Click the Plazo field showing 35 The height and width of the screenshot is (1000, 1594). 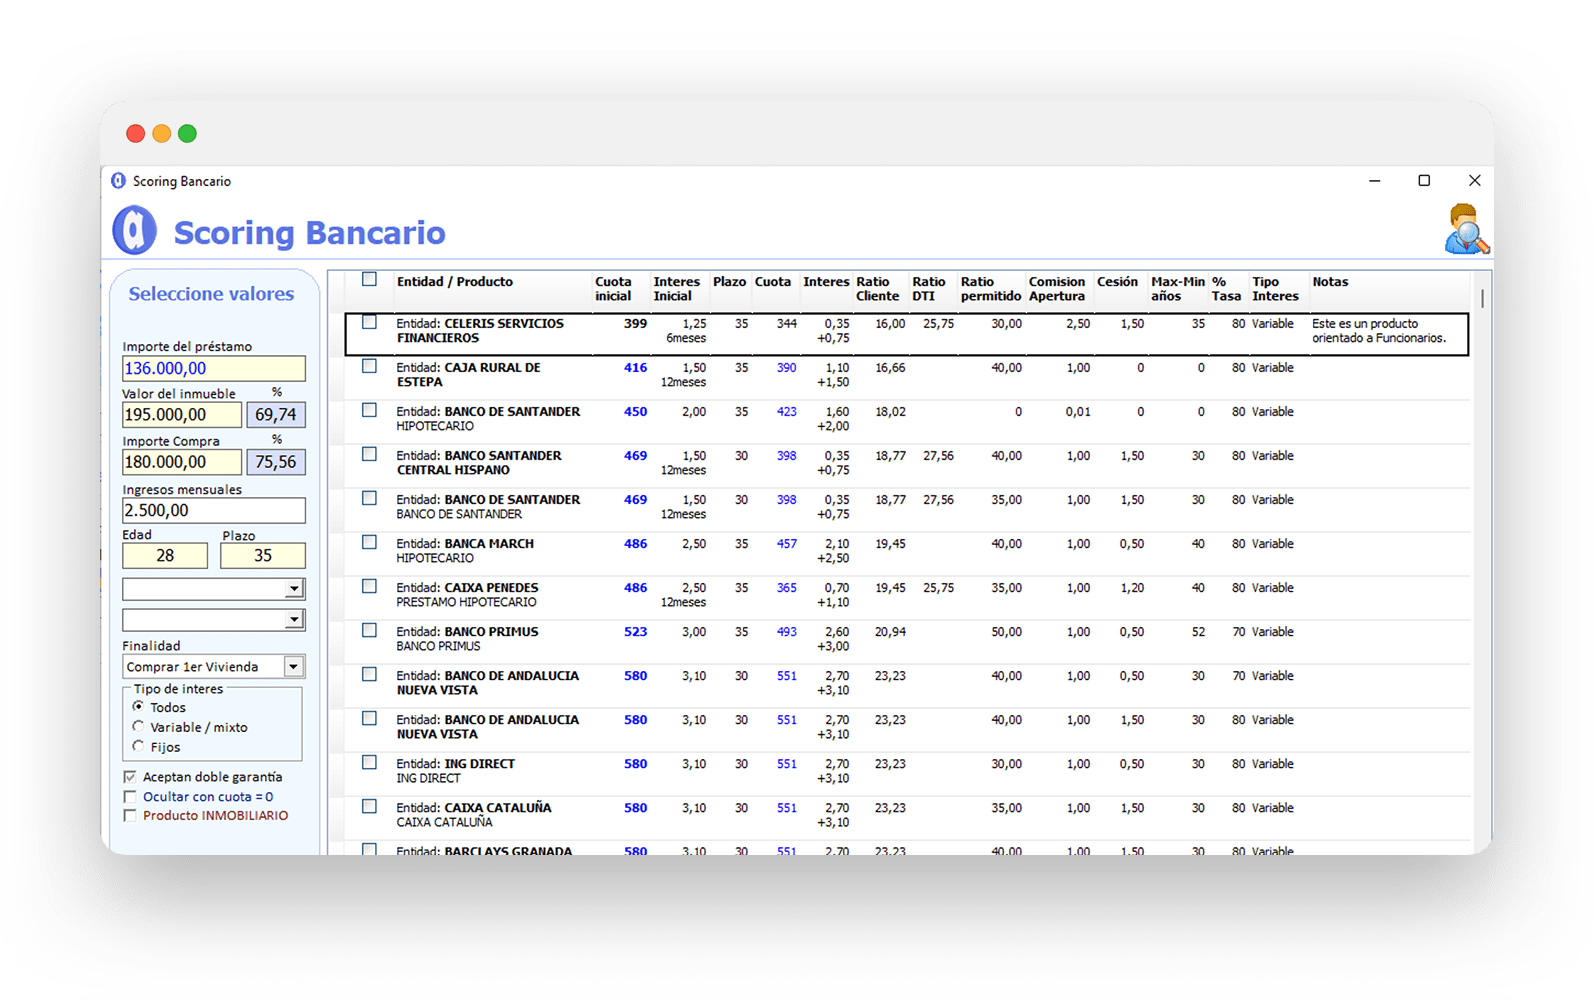pyautogui.click(x=262, y=556)
